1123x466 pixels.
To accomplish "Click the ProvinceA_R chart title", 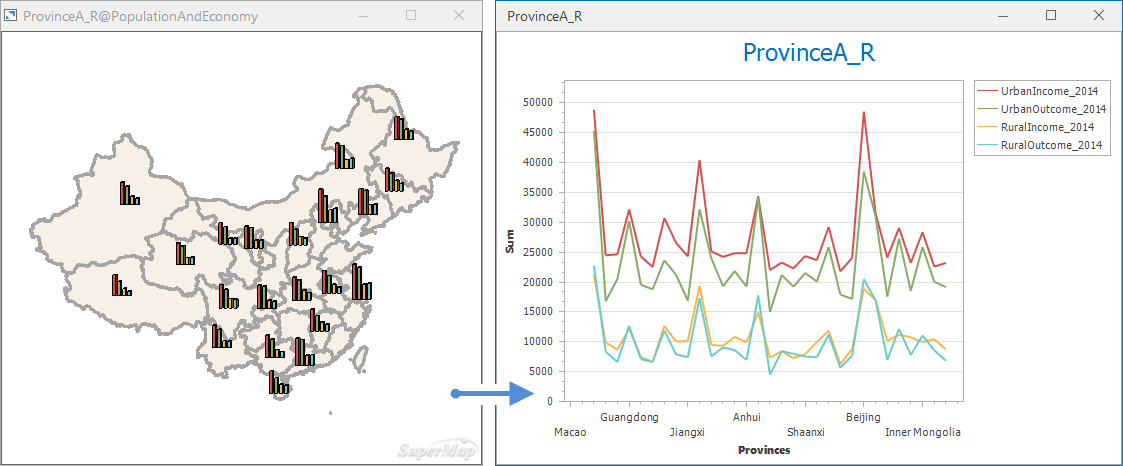I will pyautogui.click(x=809, y=53).
